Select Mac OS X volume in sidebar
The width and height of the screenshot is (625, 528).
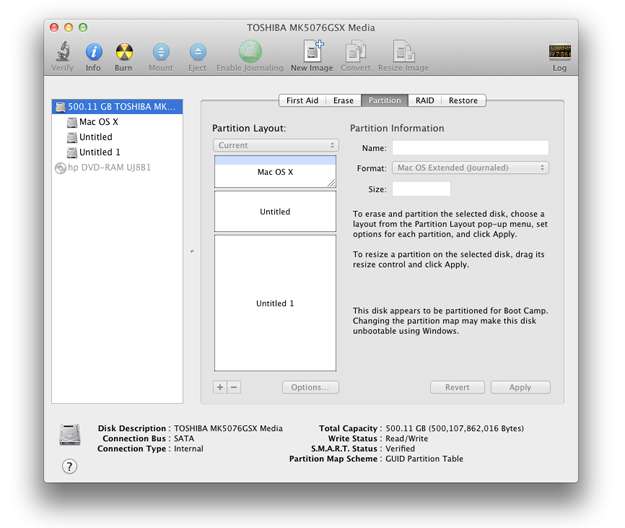[x=98, y=122]
